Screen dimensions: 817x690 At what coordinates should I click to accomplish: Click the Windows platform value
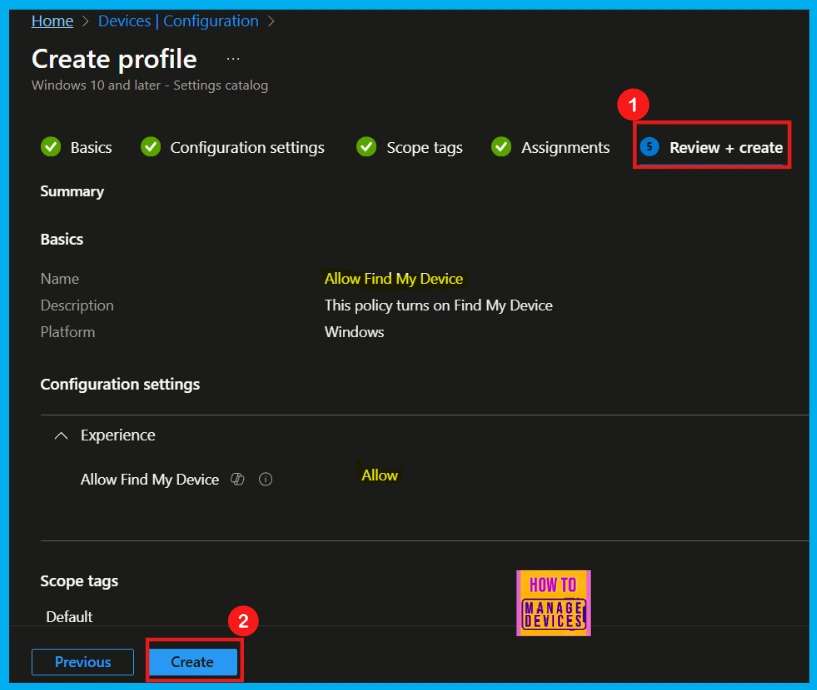tap(354, 332)
